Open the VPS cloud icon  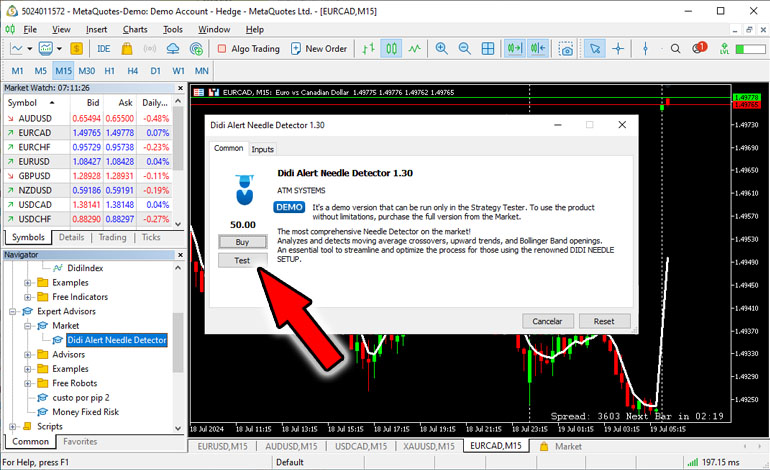pyautogui.click(x=173, y=49)
